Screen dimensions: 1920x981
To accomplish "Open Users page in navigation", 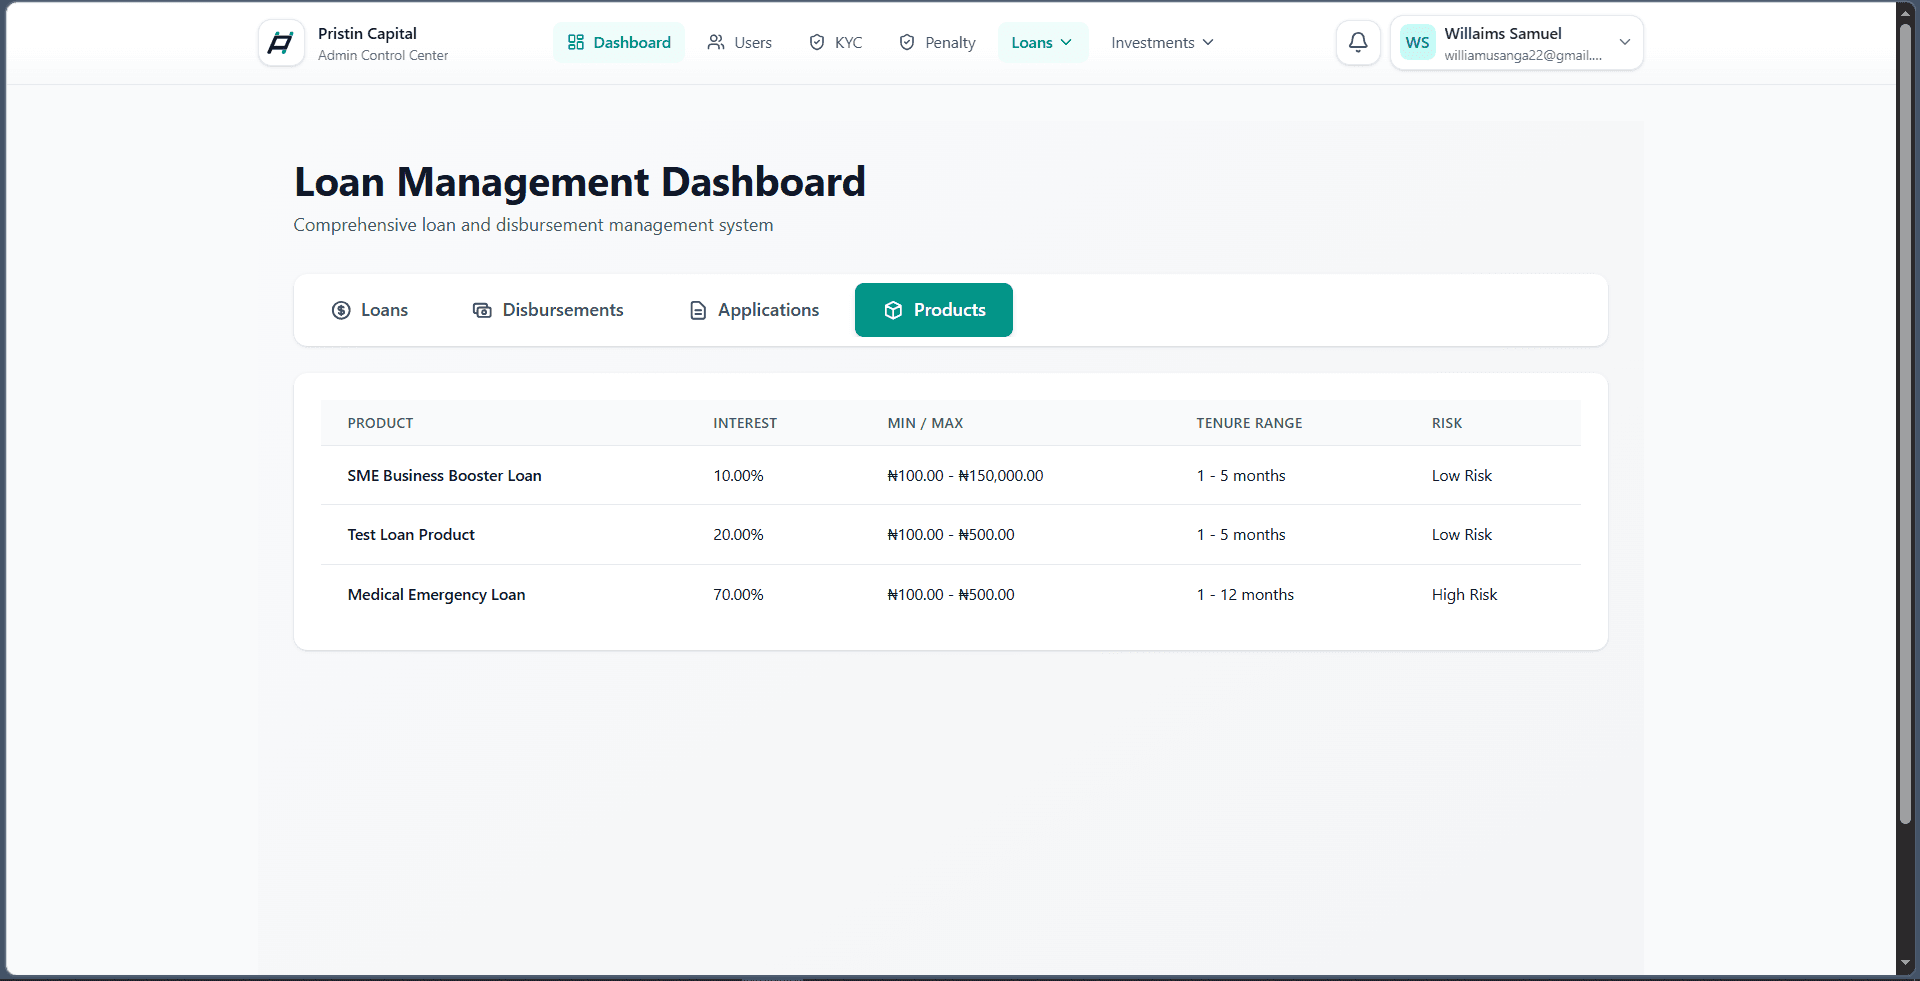I will 740,42.
